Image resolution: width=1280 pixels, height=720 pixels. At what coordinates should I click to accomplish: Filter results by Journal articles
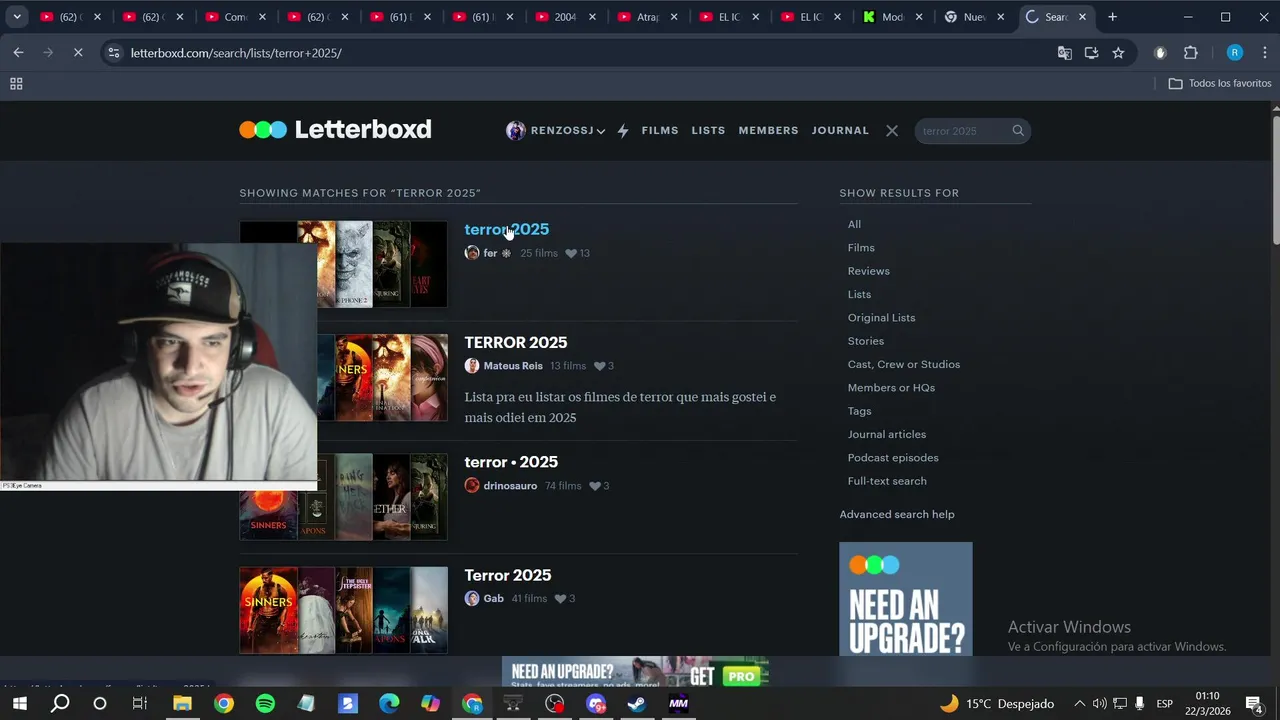click(x=887, y=434)
